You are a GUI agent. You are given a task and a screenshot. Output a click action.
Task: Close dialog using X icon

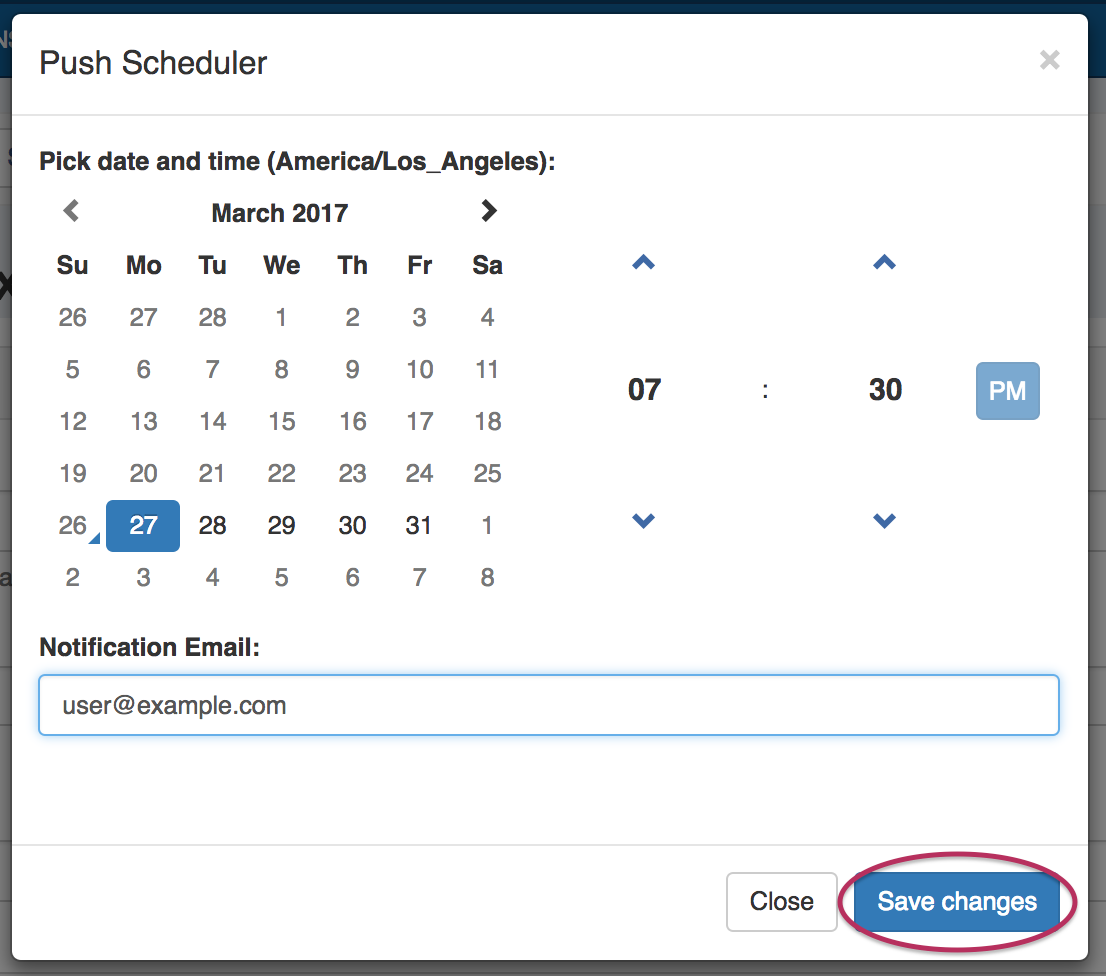click(1049, 61)
